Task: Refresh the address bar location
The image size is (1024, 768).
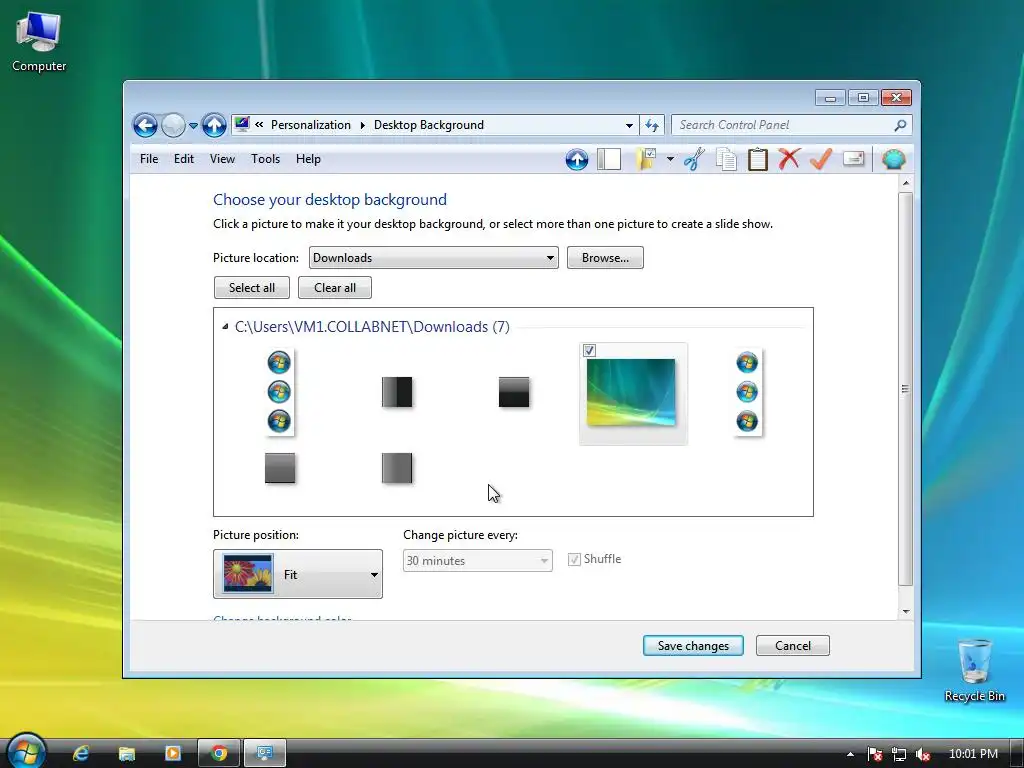Action: click(x=652, y=125)
